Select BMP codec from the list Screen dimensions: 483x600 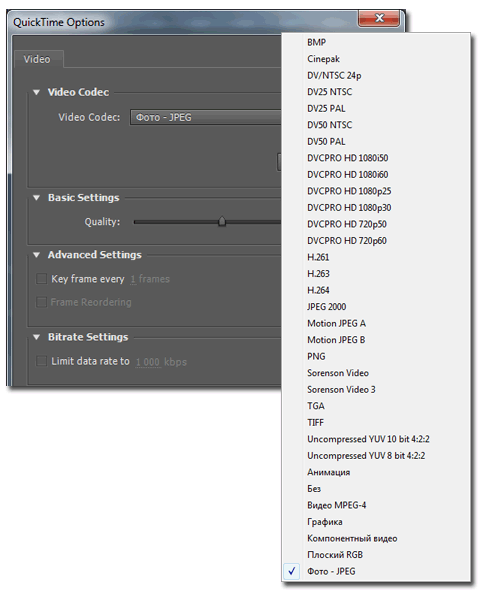(376, 42)
